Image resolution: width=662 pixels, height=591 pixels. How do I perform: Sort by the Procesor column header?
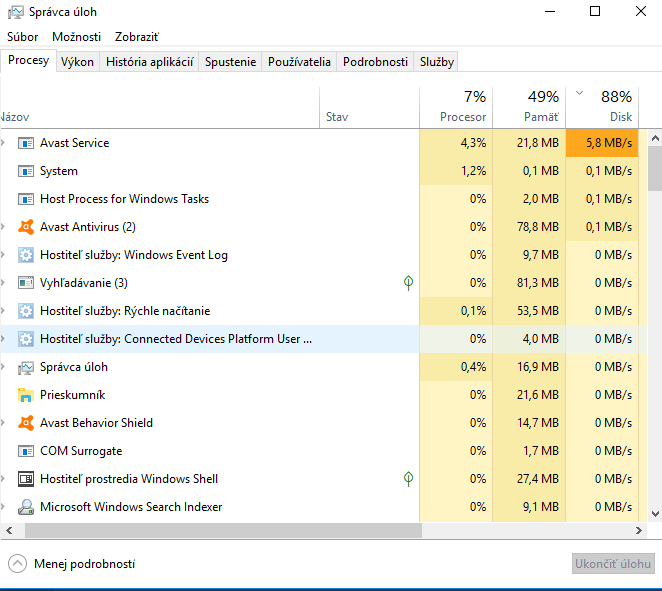click(x=456, y=107)
